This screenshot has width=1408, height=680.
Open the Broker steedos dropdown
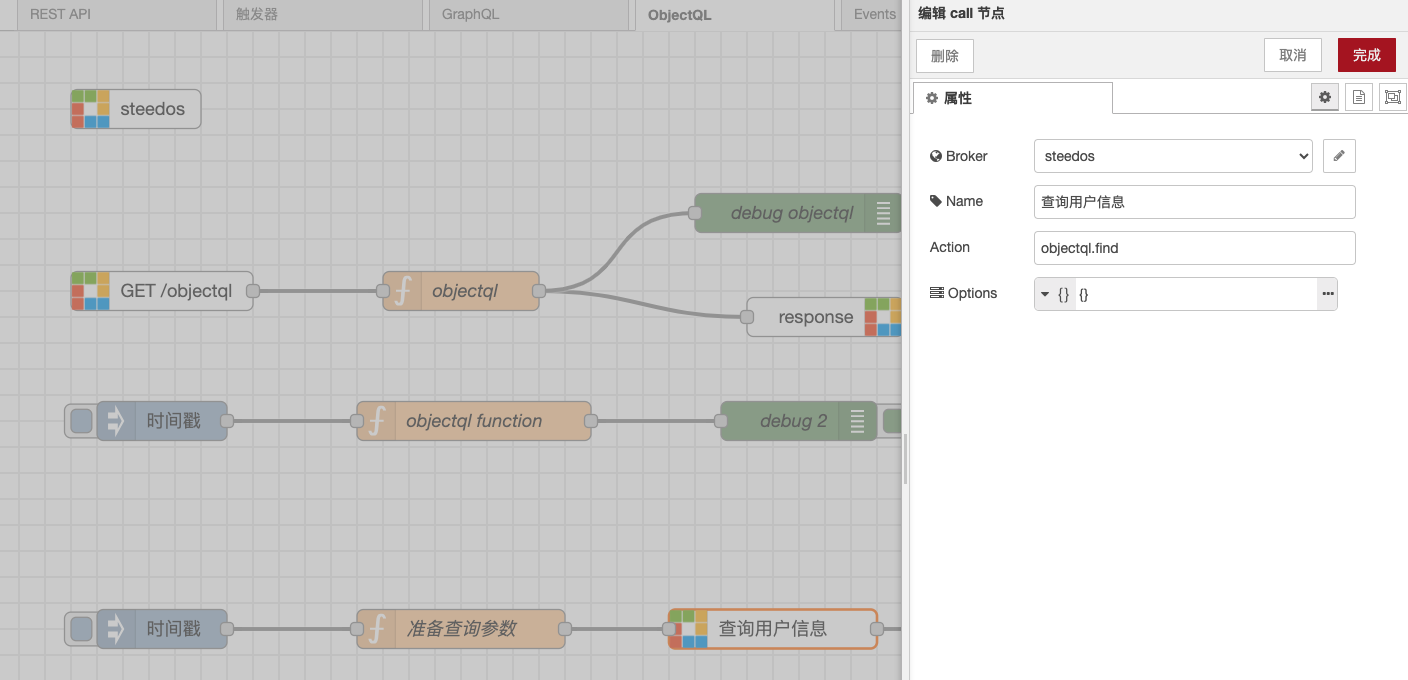tap(1173, 156)
